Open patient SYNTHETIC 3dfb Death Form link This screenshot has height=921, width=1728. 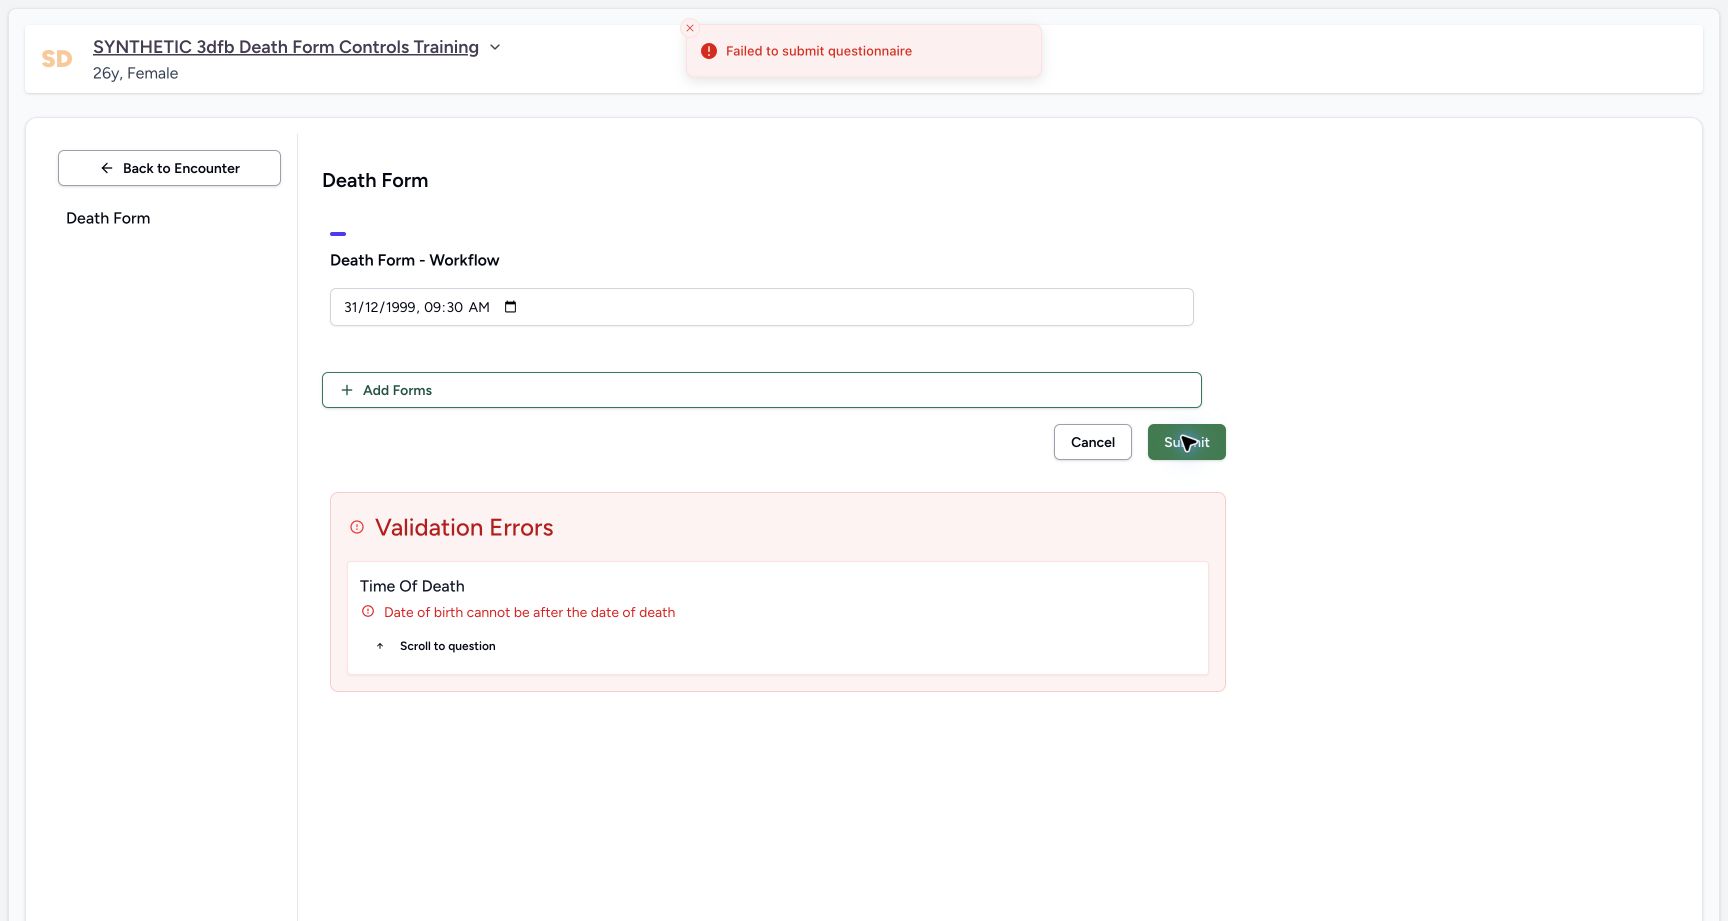tap(286, 47)
